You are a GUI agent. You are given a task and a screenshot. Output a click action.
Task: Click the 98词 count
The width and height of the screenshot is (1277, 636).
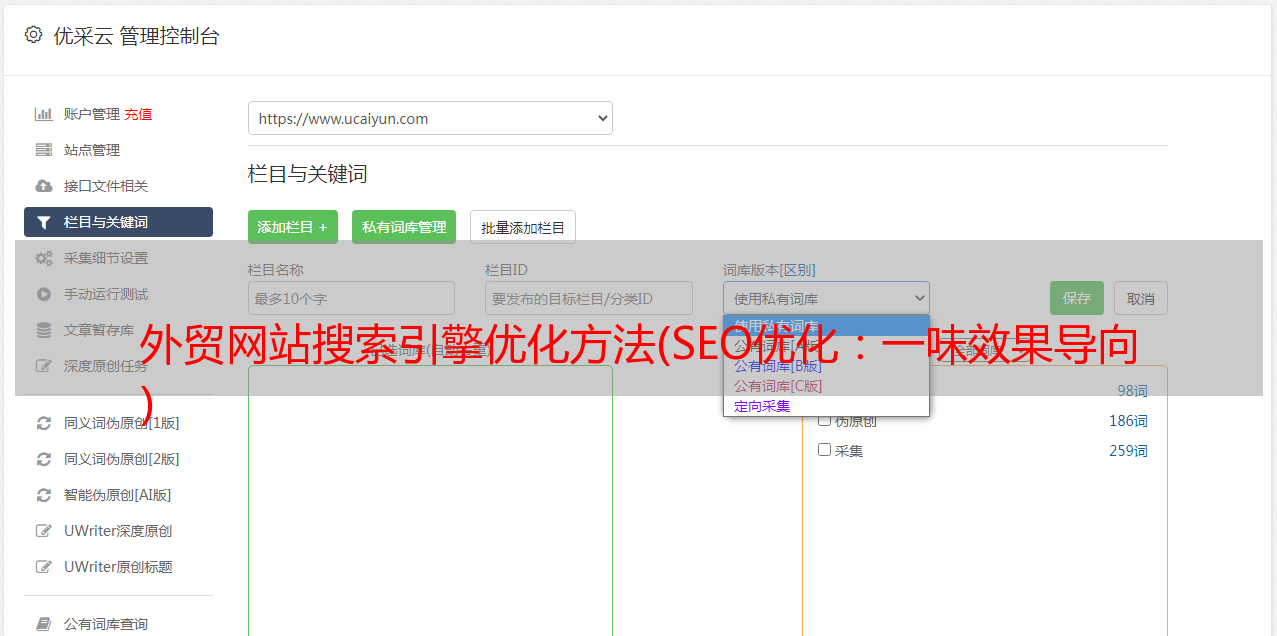tap(1132, 391)
